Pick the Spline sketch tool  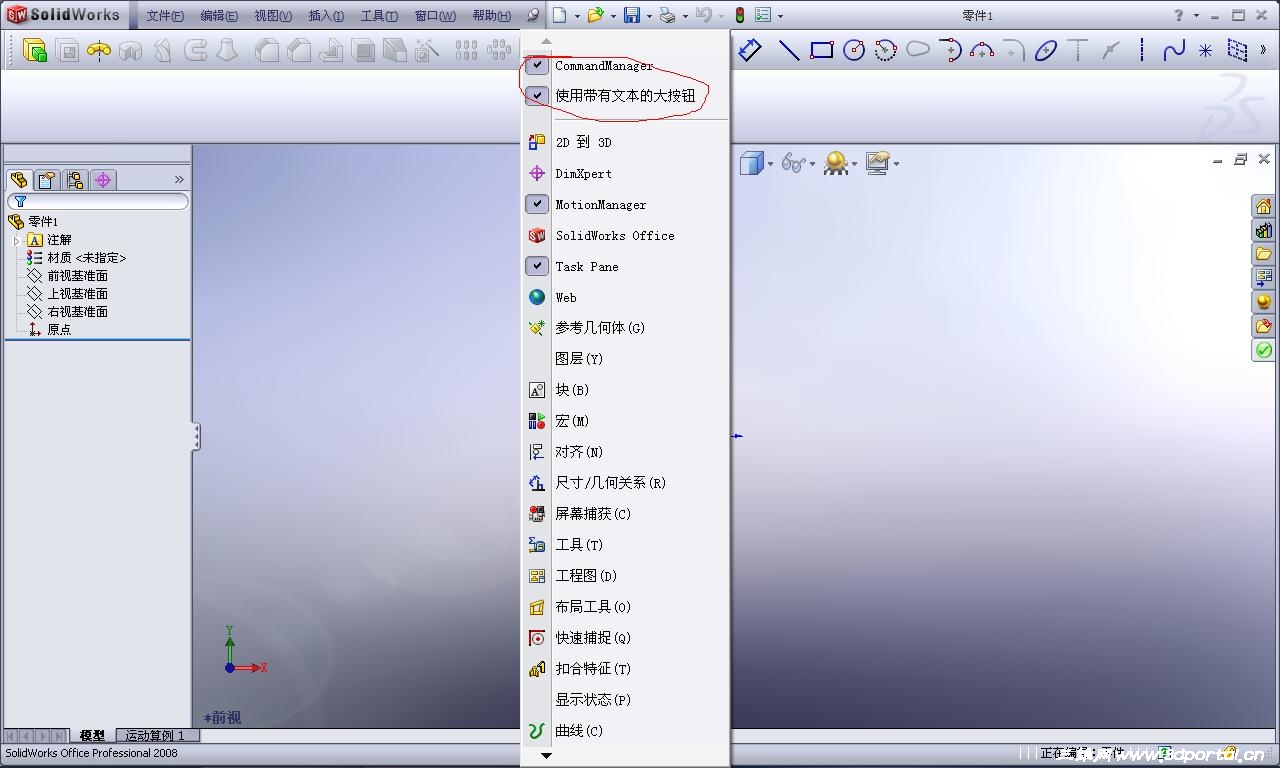tap(1174, 50)
